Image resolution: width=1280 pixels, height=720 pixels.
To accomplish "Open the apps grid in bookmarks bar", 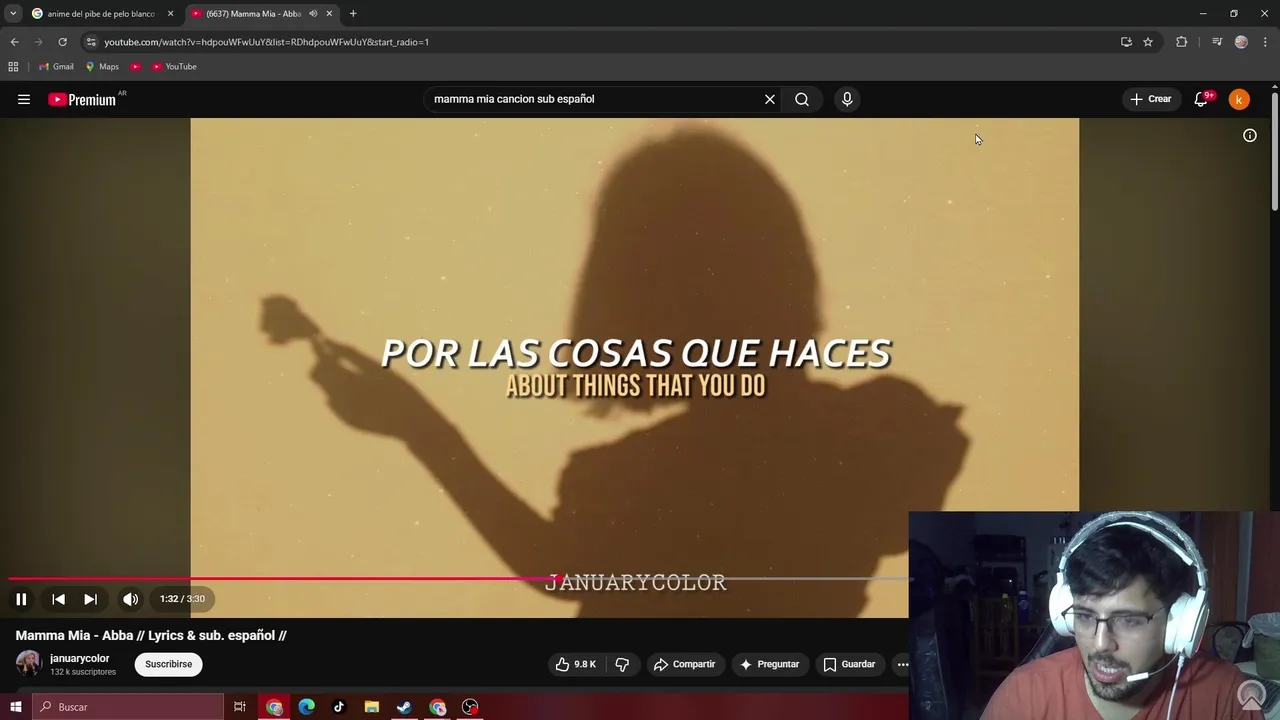I will click(13, 67).
